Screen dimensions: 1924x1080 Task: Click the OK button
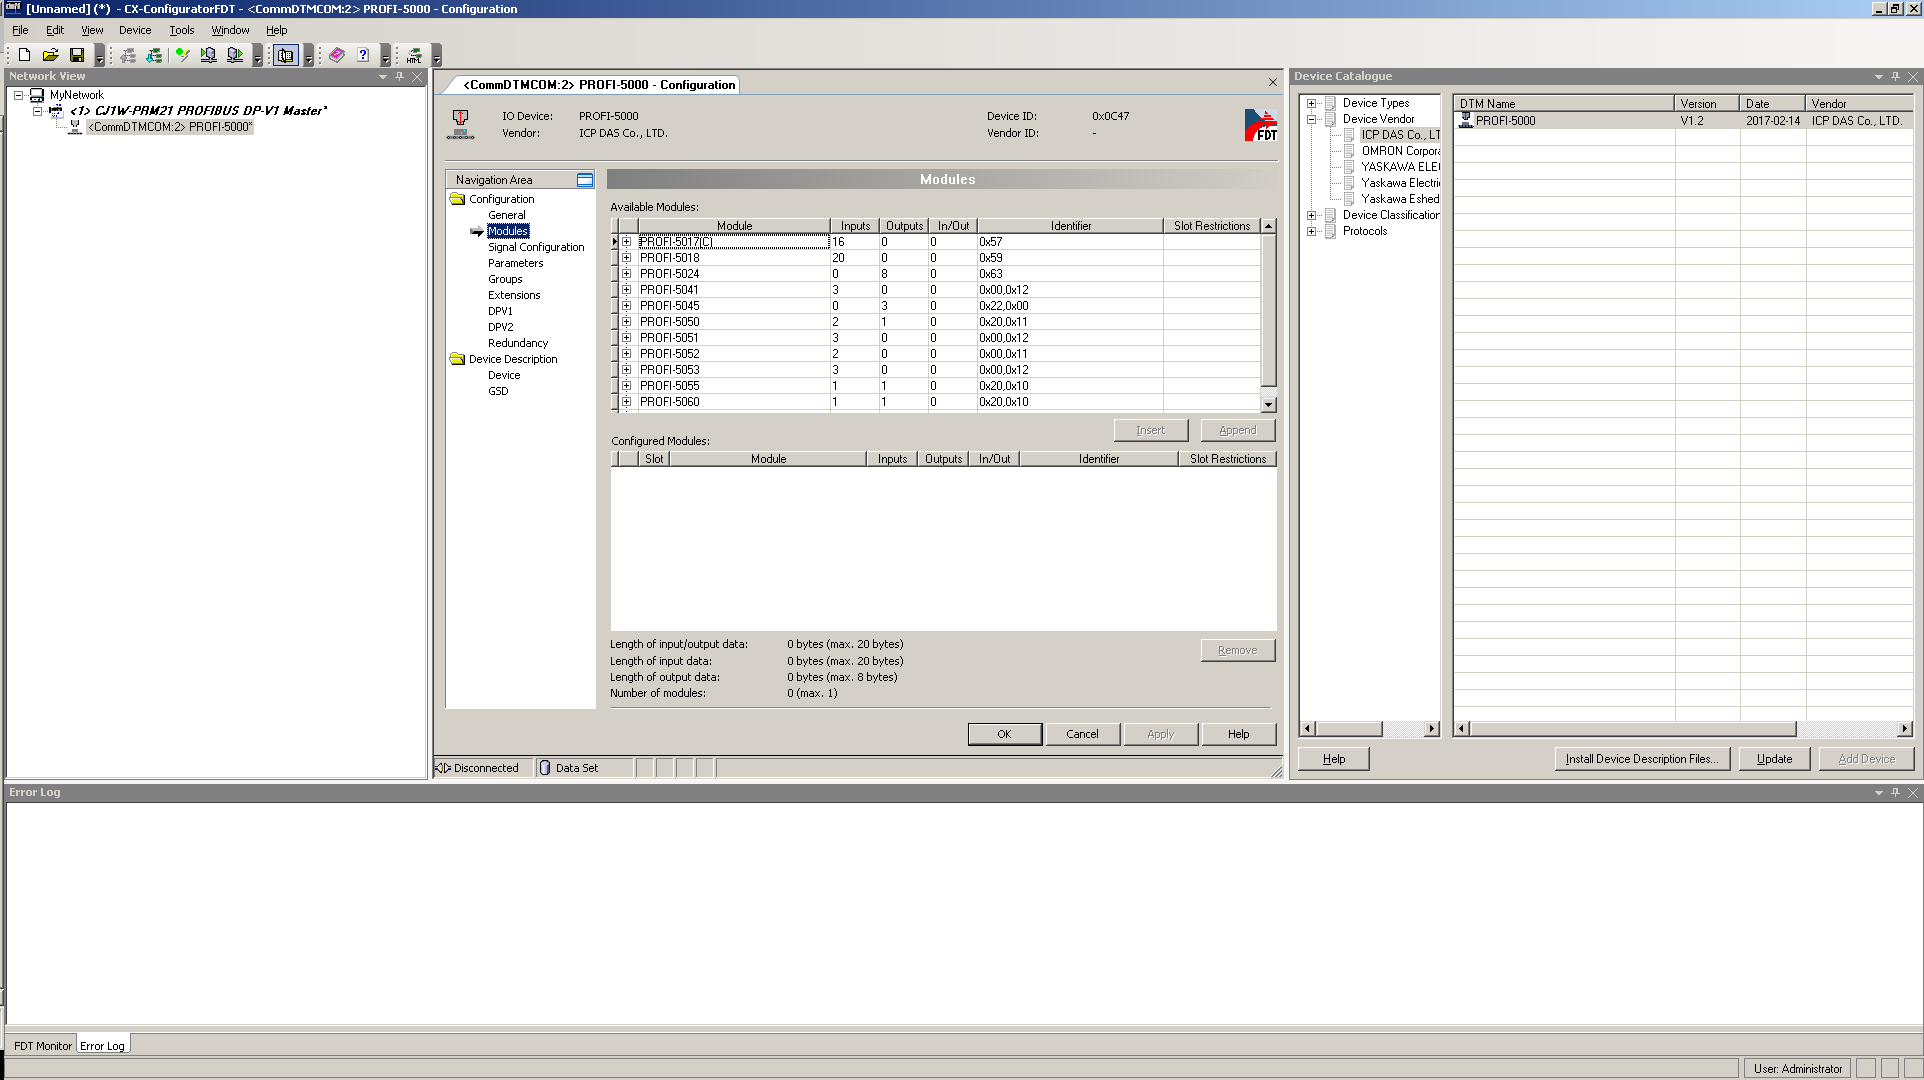click(1005, 734)
